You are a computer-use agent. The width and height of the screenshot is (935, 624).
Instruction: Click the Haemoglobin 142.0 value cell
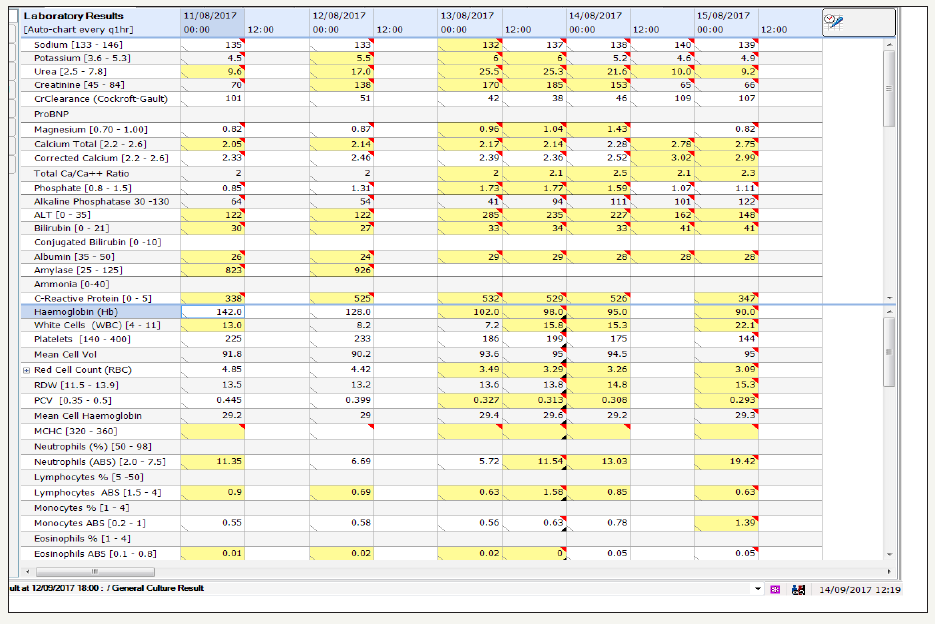pyautogui.click(x=212, y=312)
